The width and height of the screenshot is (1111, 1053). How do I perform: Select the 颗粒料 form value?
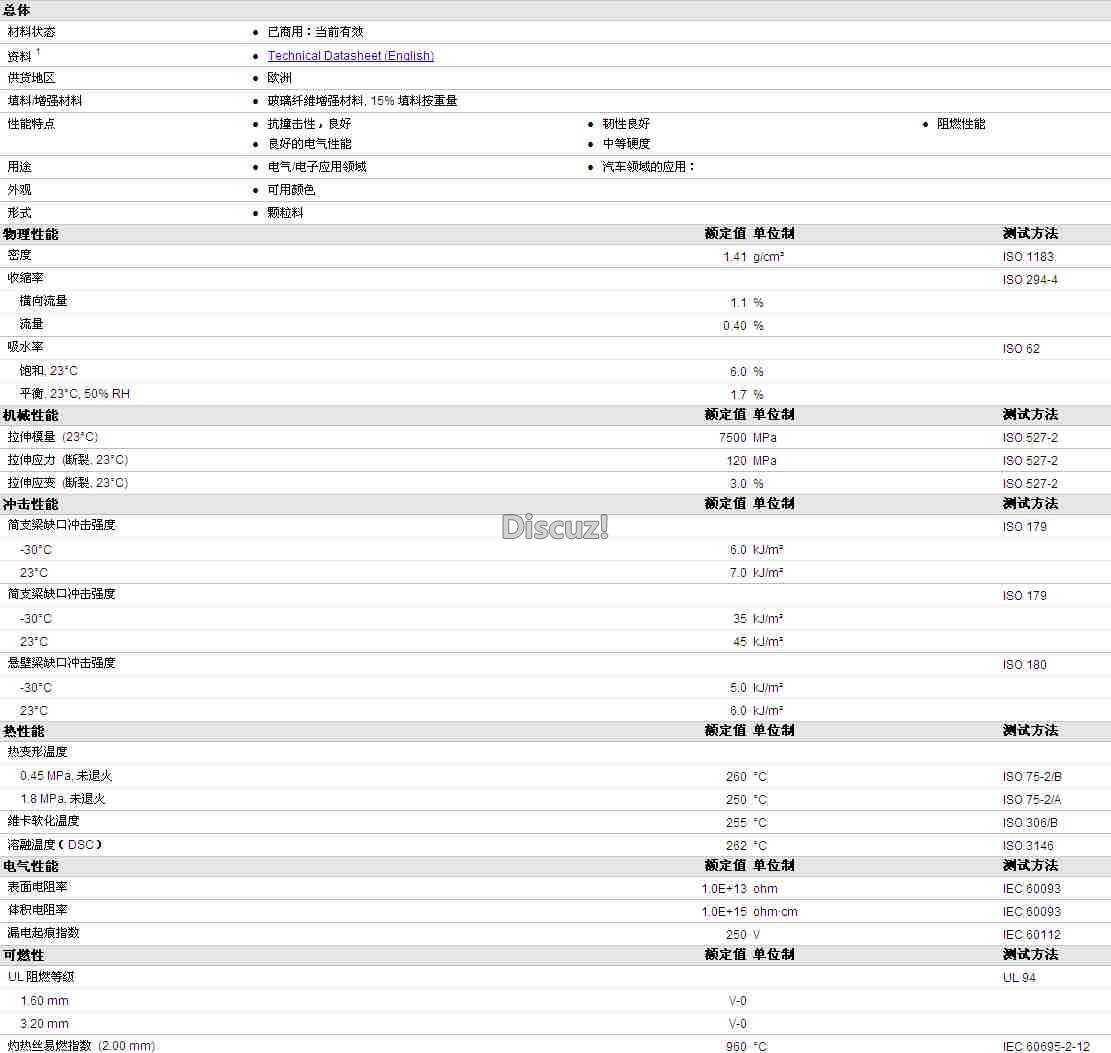[x=285, y=213]
